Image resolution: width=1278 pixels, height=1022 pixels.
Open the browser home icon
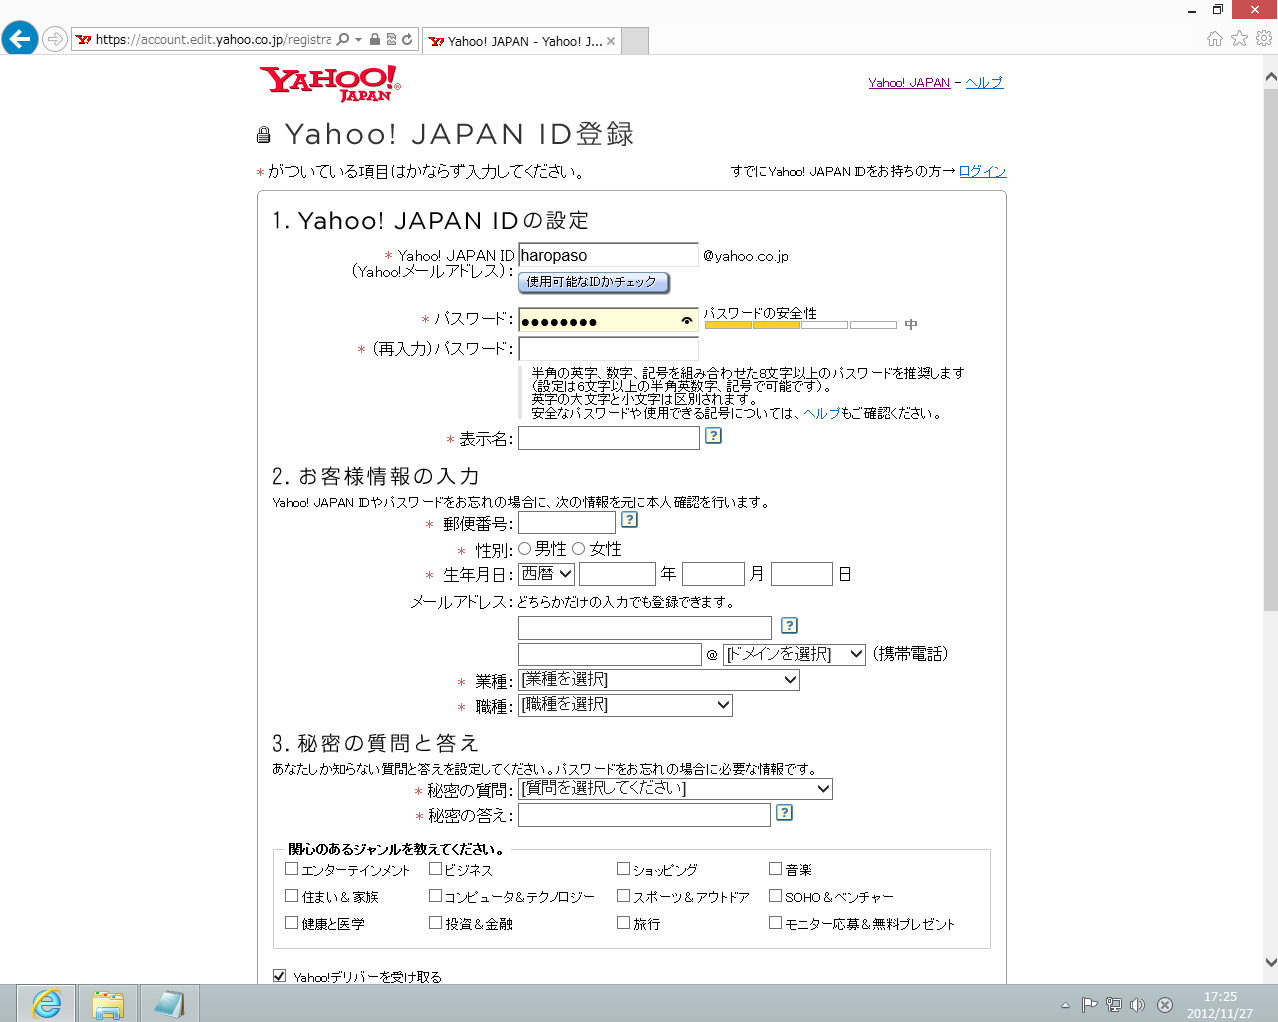(x=1215, y=39)
